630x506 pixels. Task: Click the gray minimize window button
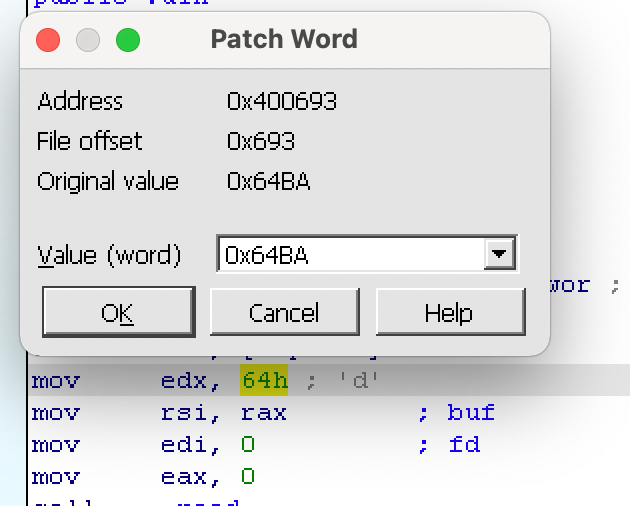pyautogui.click(x=88, y=40)
